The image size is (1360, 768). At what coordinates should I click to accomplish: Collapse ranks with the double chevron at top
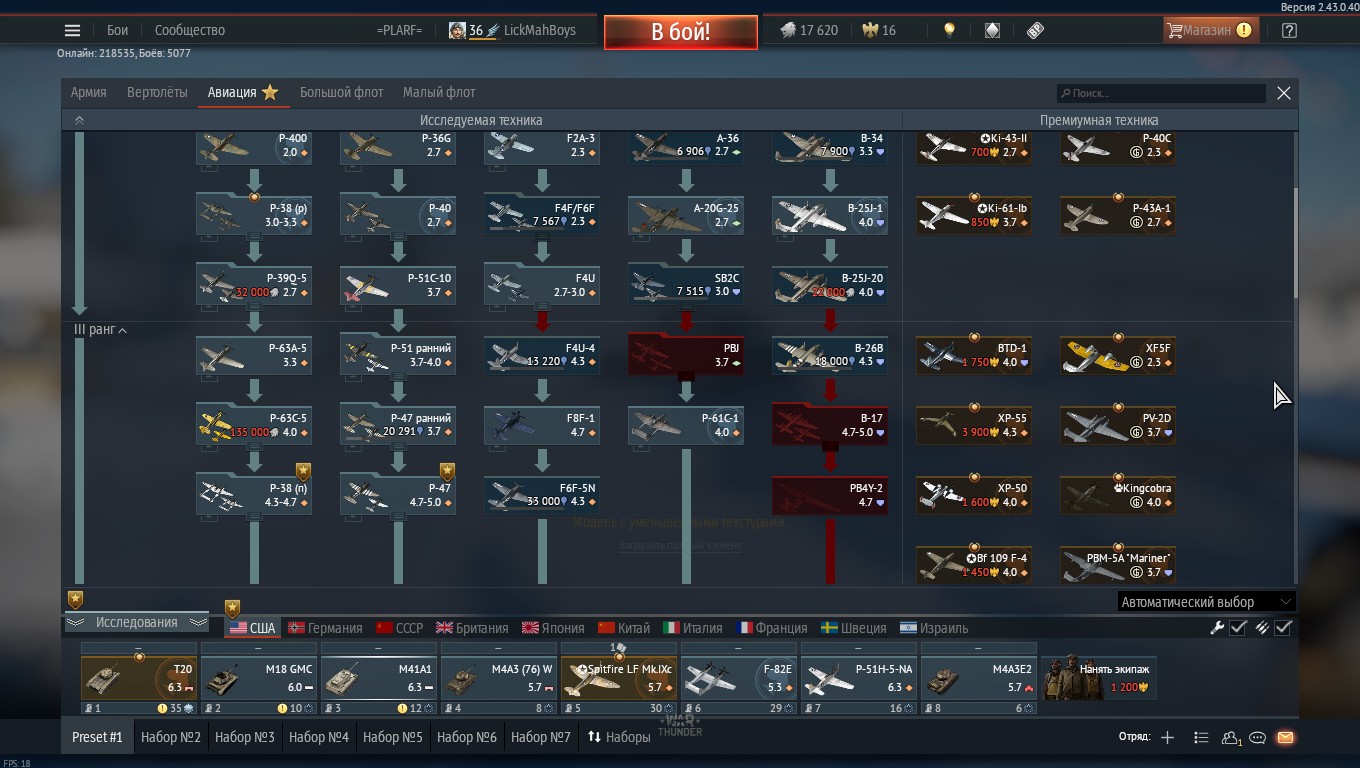pos(79,120)
